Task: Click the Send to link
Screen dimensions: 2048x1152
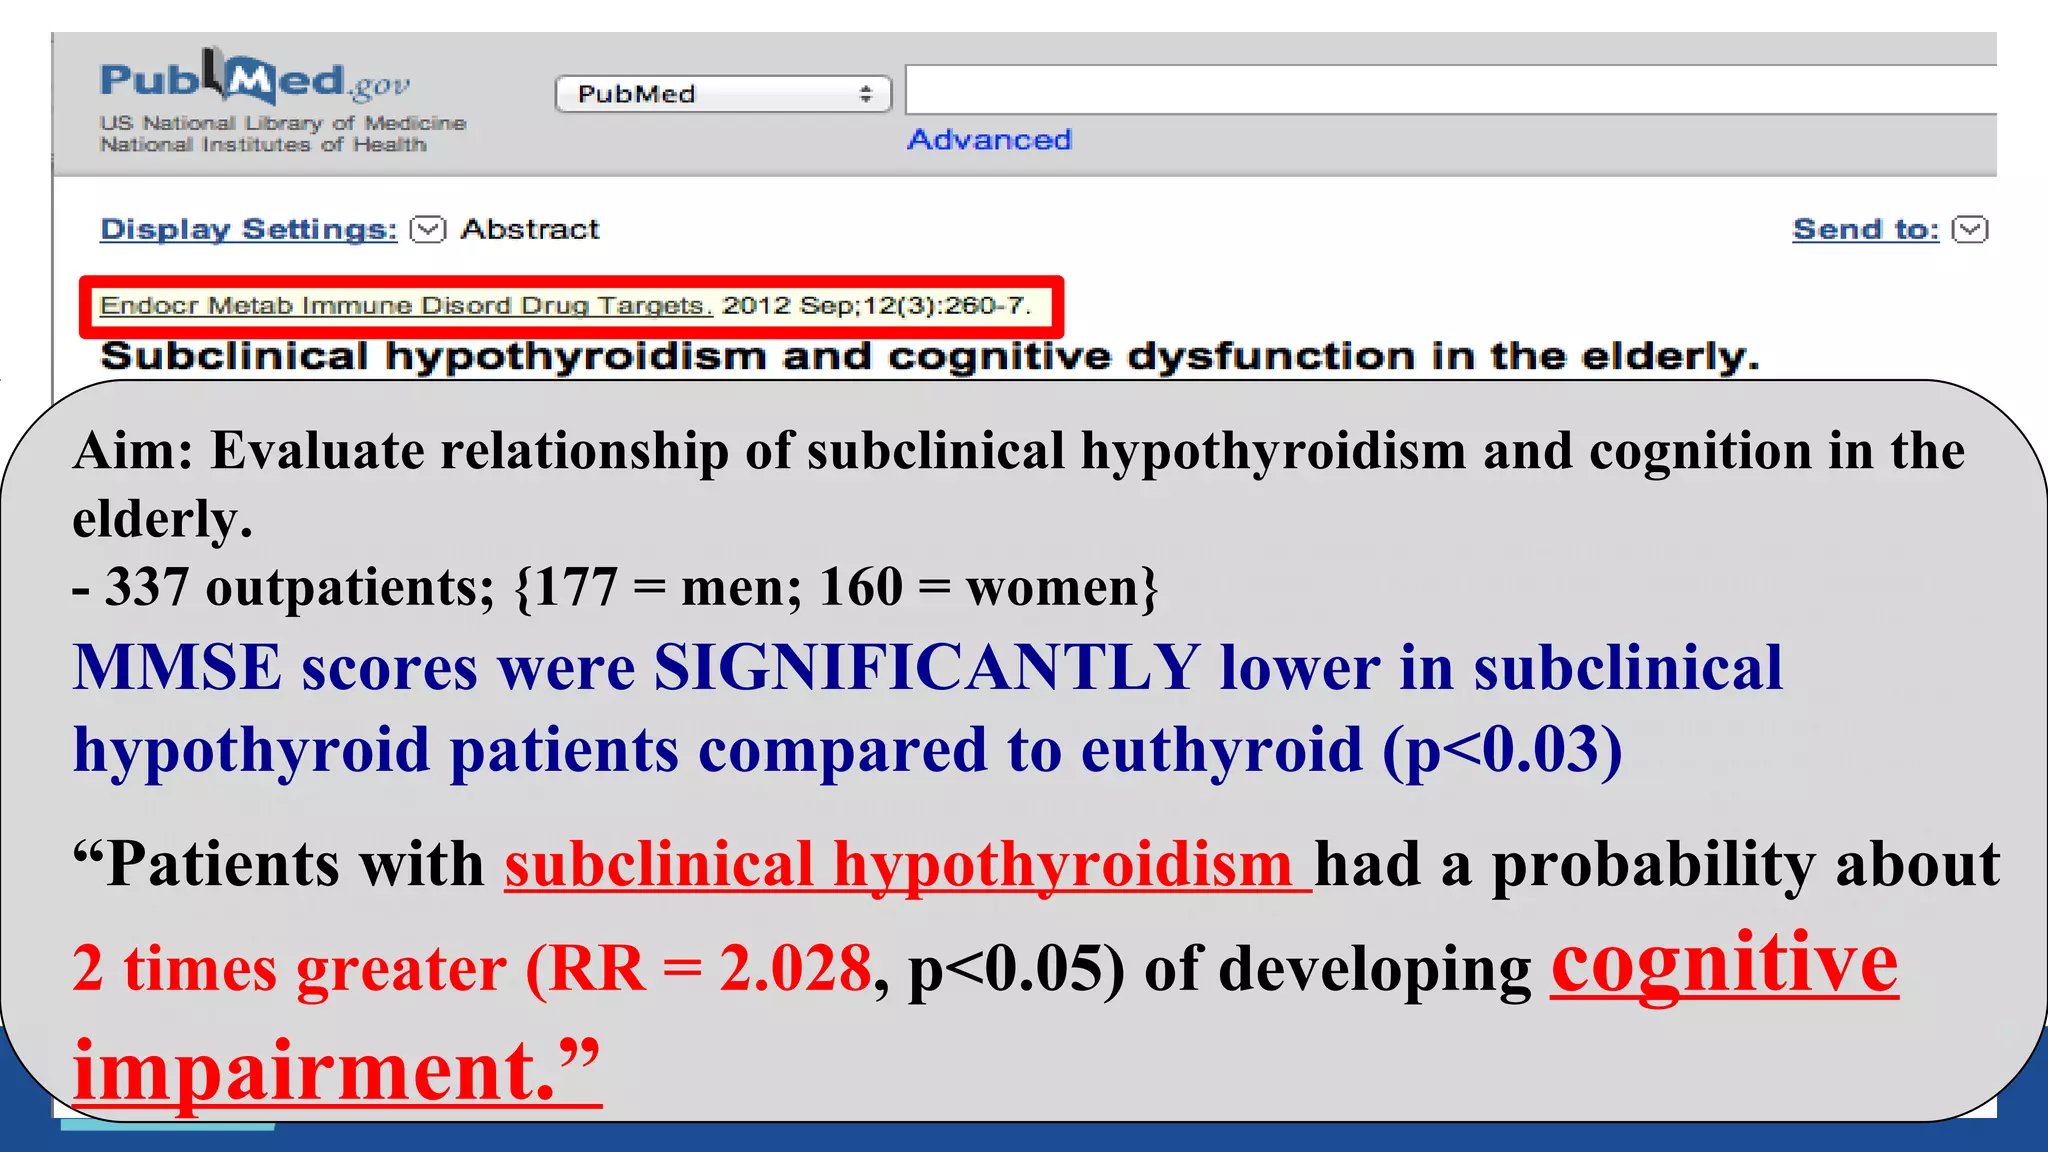Action: [x=1866, y=229]
